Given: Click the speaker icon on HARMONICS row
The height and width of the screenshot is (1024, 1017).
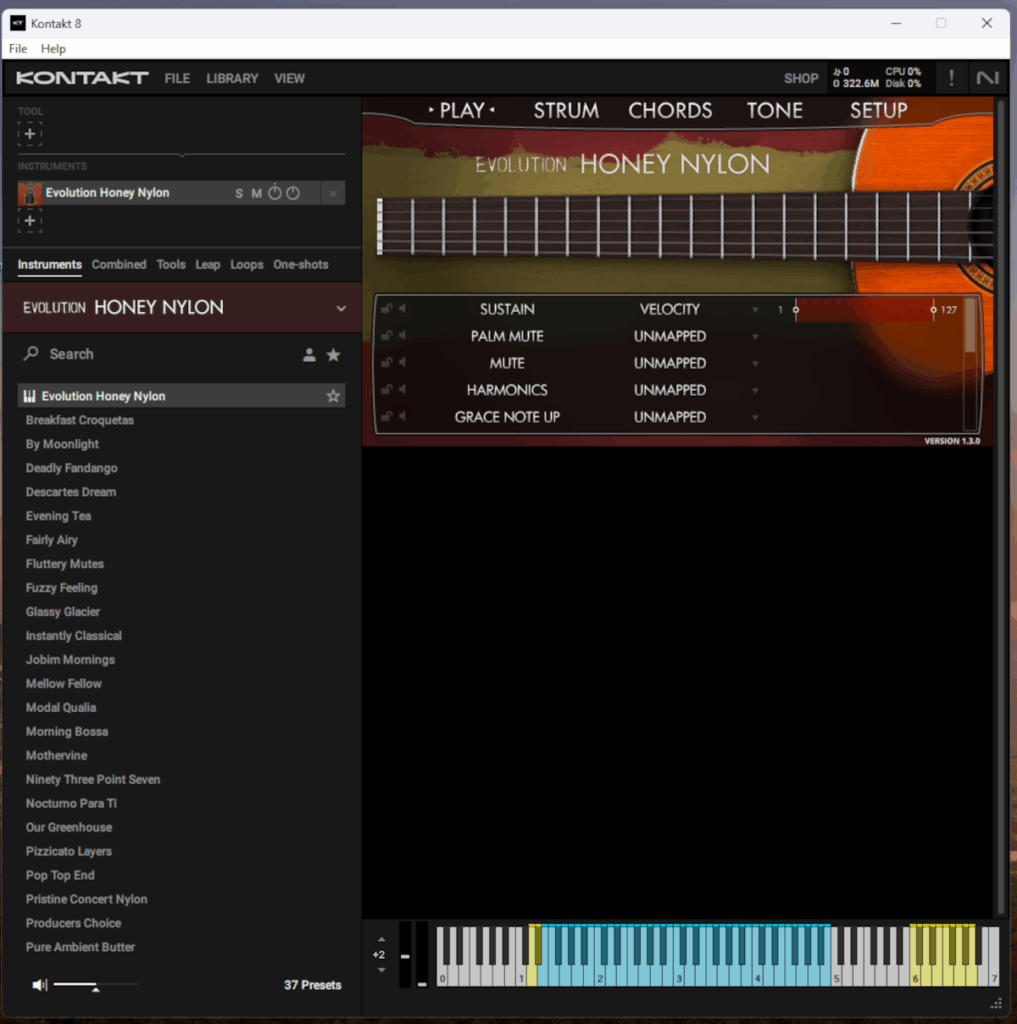Looking at the screenshot, I should click(402, 390).
